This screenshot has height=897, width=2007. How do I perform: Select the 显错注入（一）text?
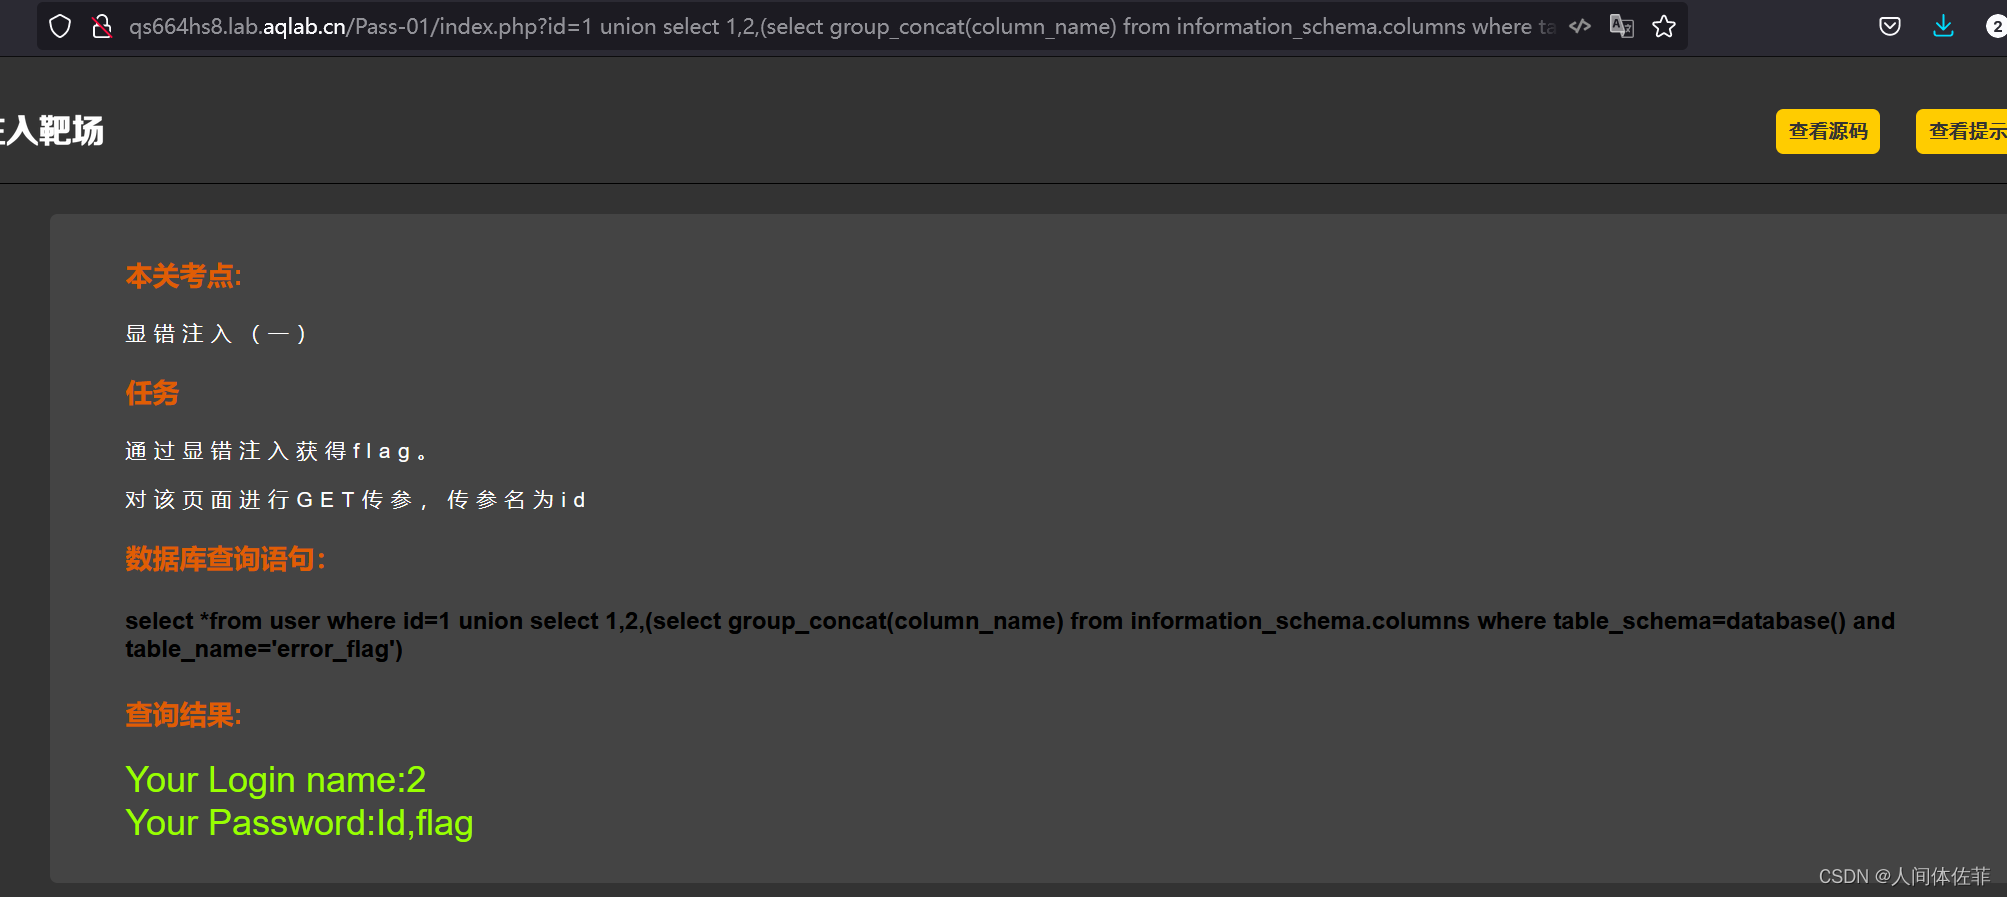click(216, 334)
